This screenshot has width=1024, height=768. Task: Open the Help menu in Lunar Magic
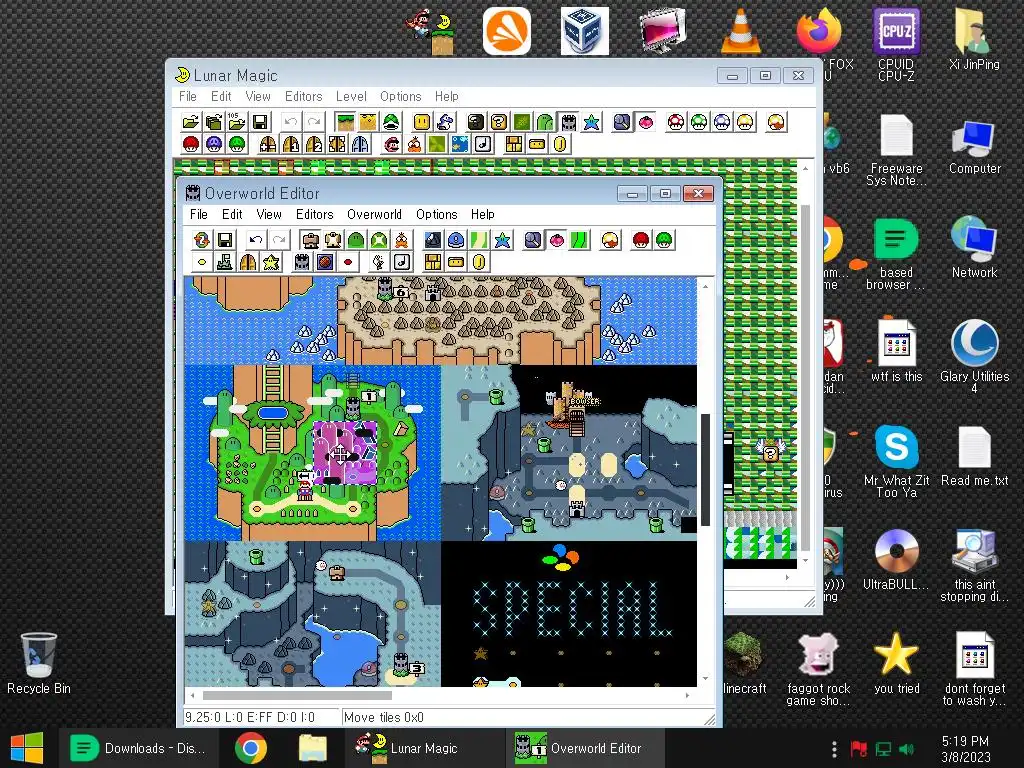(x=447, y=96)
